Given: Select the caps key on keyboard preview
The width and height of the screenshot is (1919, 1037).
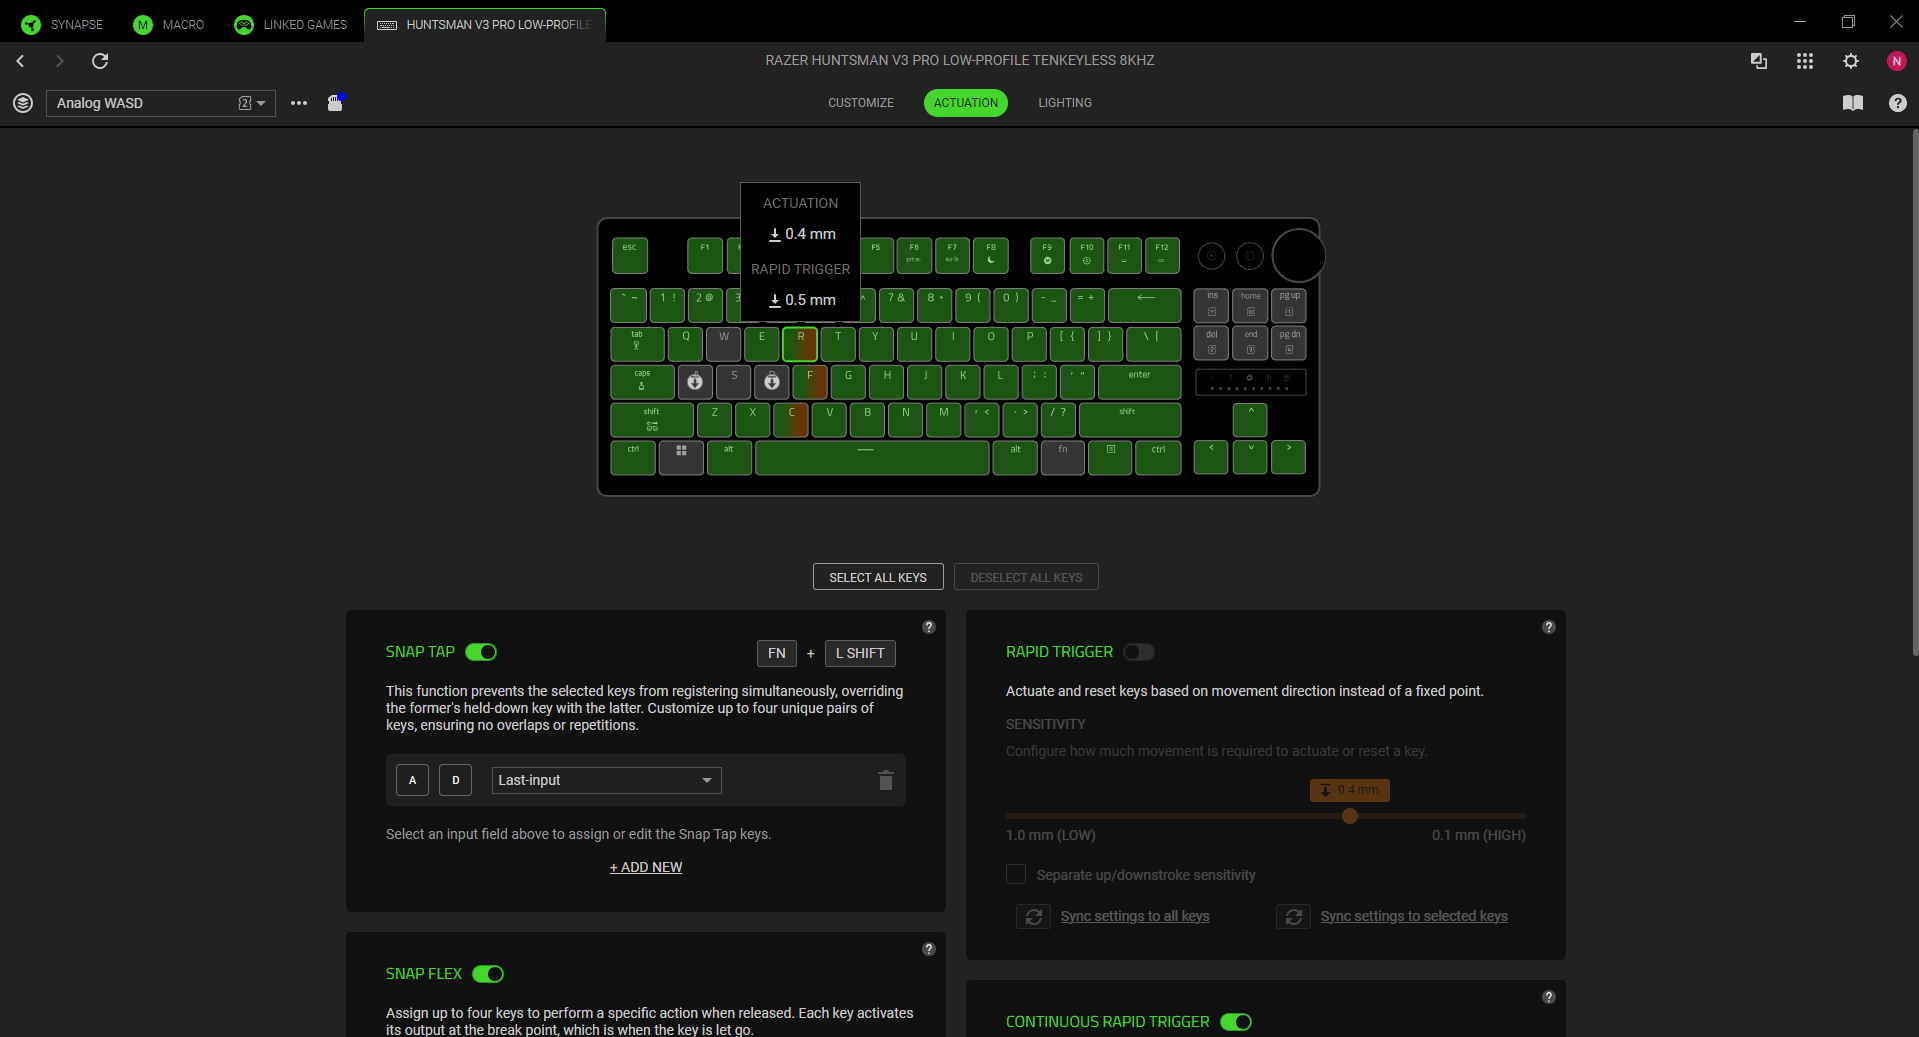Looking at the screenshot, I should (x=642, y=381).
